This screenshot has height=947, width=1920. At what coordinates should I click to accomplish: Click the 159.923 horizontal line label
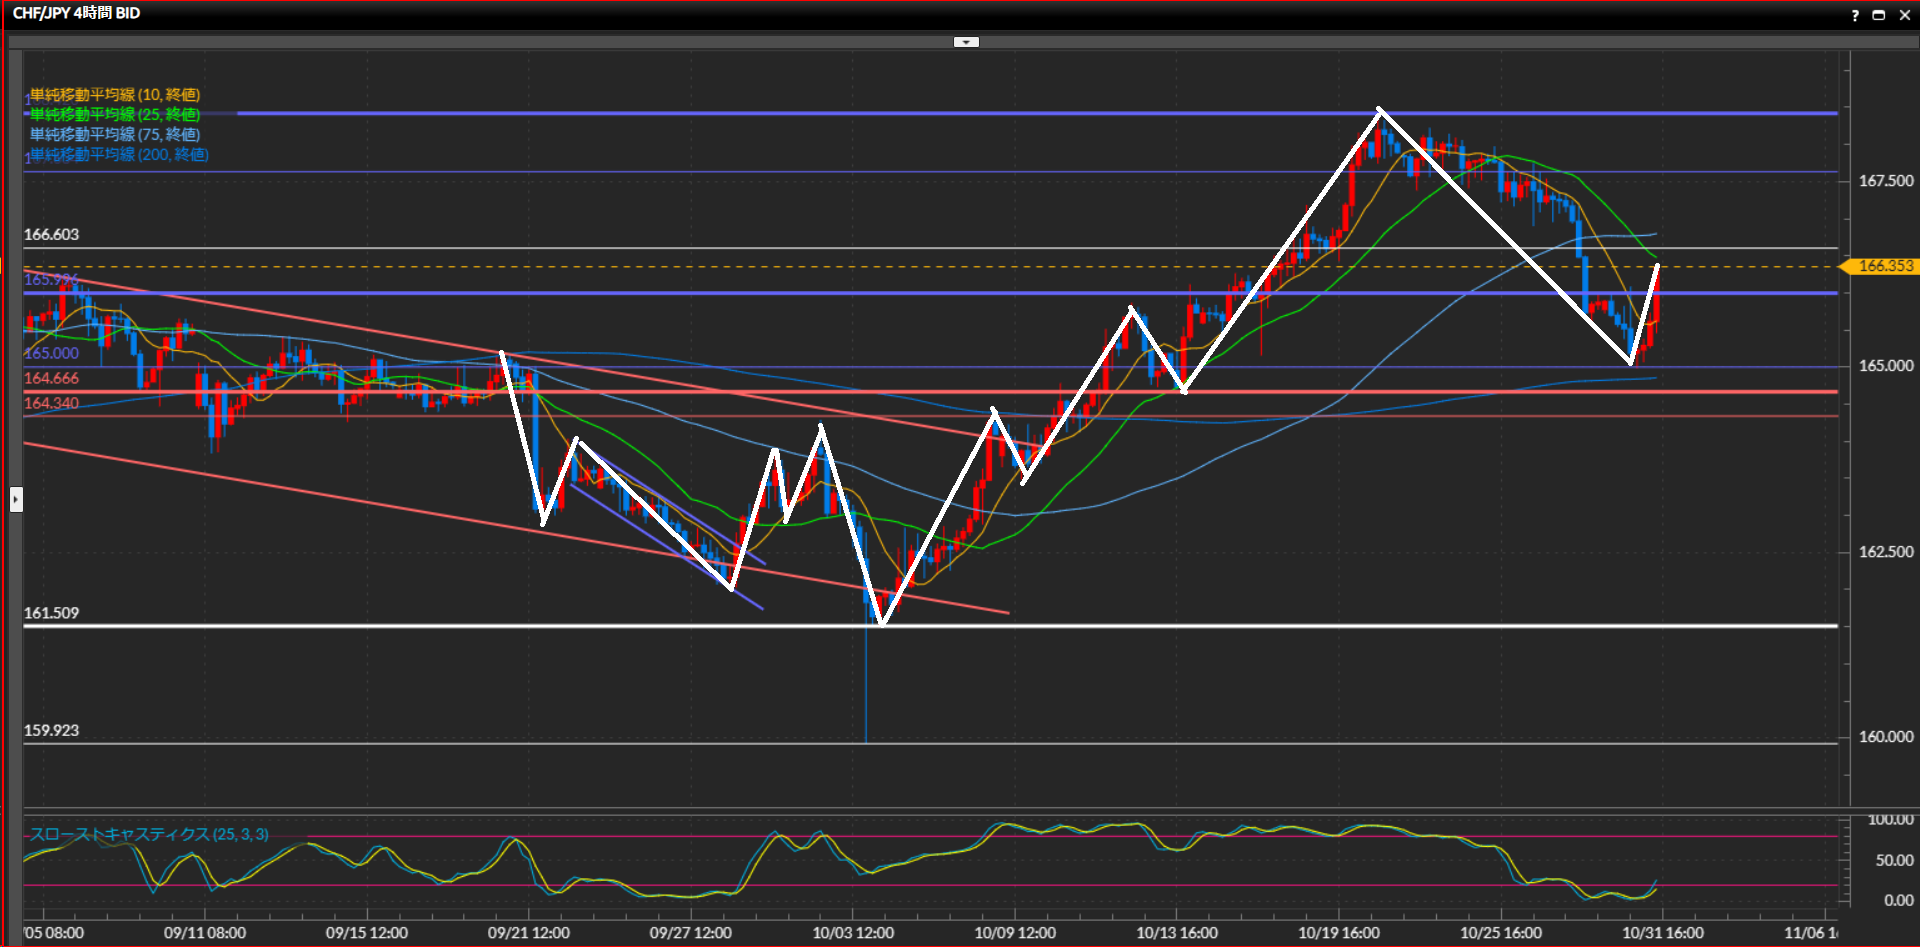[x=51, y=730]
